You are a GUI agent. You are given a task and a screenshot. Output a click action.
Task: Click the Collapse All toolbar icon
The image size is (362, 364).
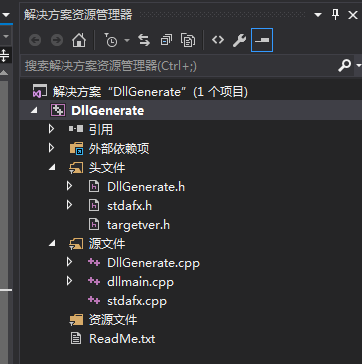tap(166, 40)
